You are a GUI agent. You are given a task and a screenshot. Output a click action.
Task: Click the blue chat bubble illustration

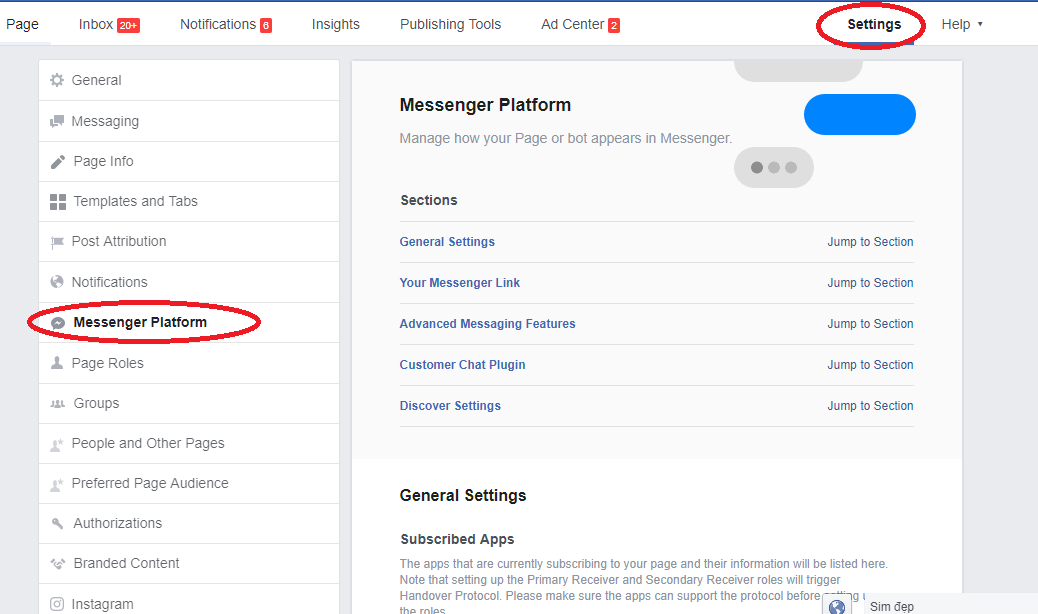click(x=859, y=114)
